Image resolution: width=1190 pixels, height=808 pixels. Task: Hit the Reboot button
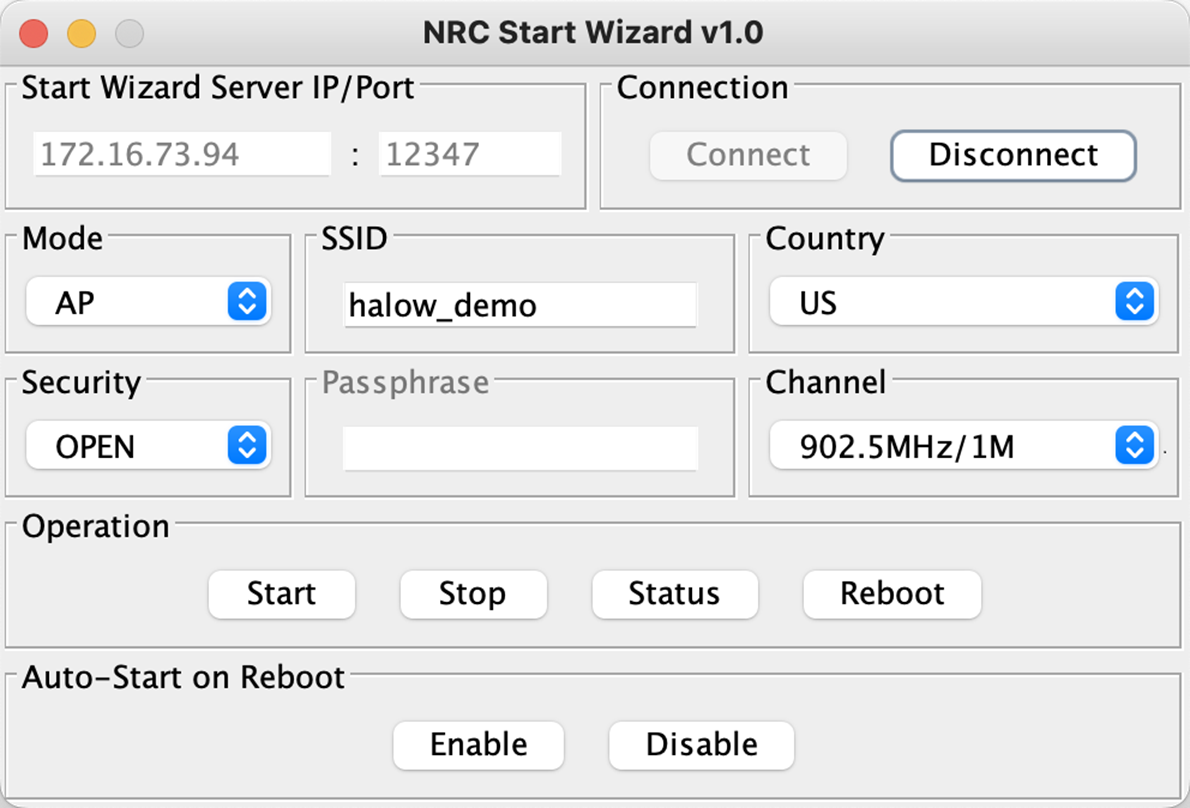point(892,594)
